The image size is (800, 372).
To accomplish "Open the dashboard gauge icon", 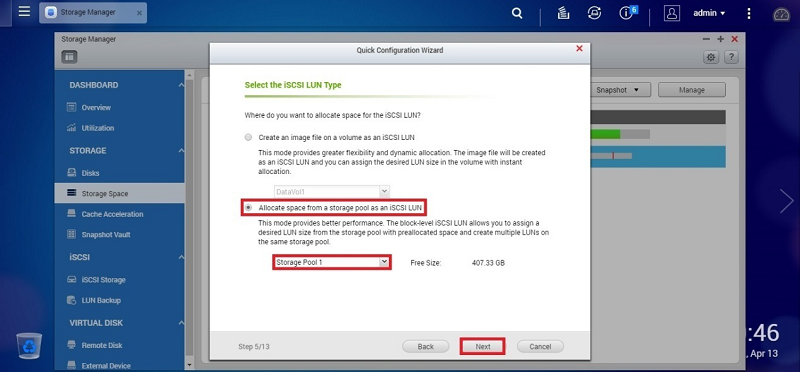I will [x=781, y=14].
